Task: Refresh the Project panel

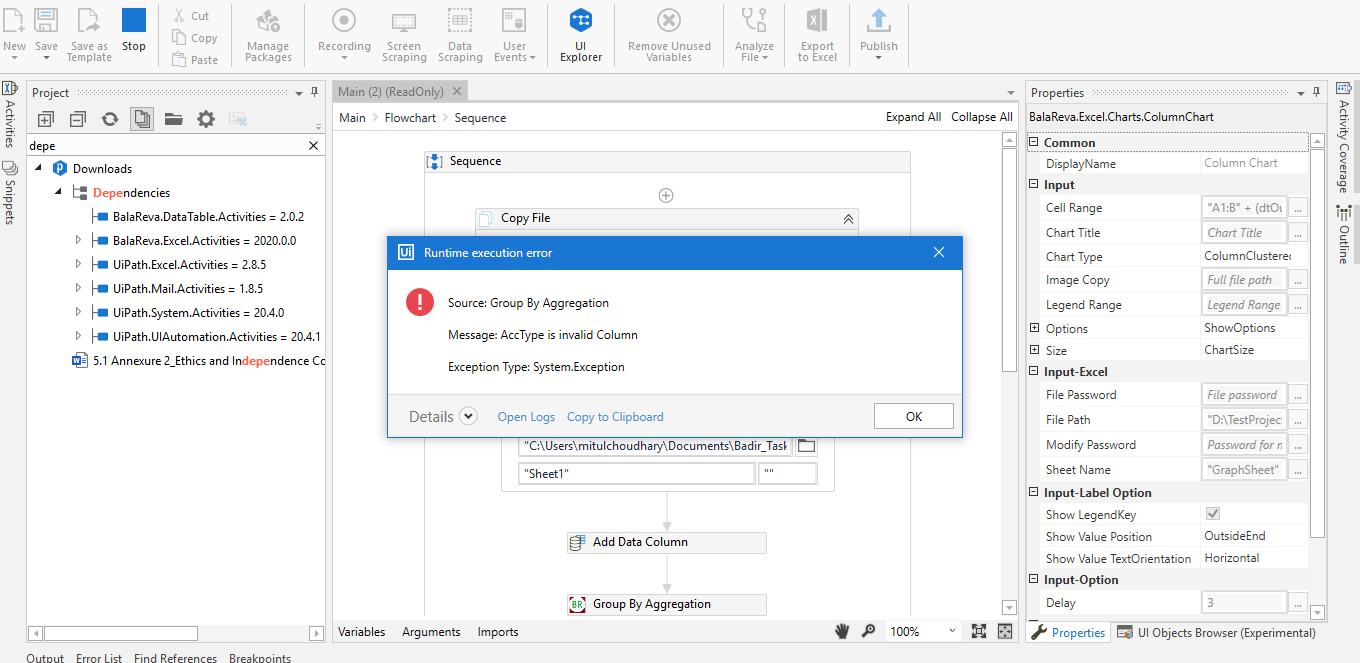Action: pyautogui.click(x=110, y=119)
